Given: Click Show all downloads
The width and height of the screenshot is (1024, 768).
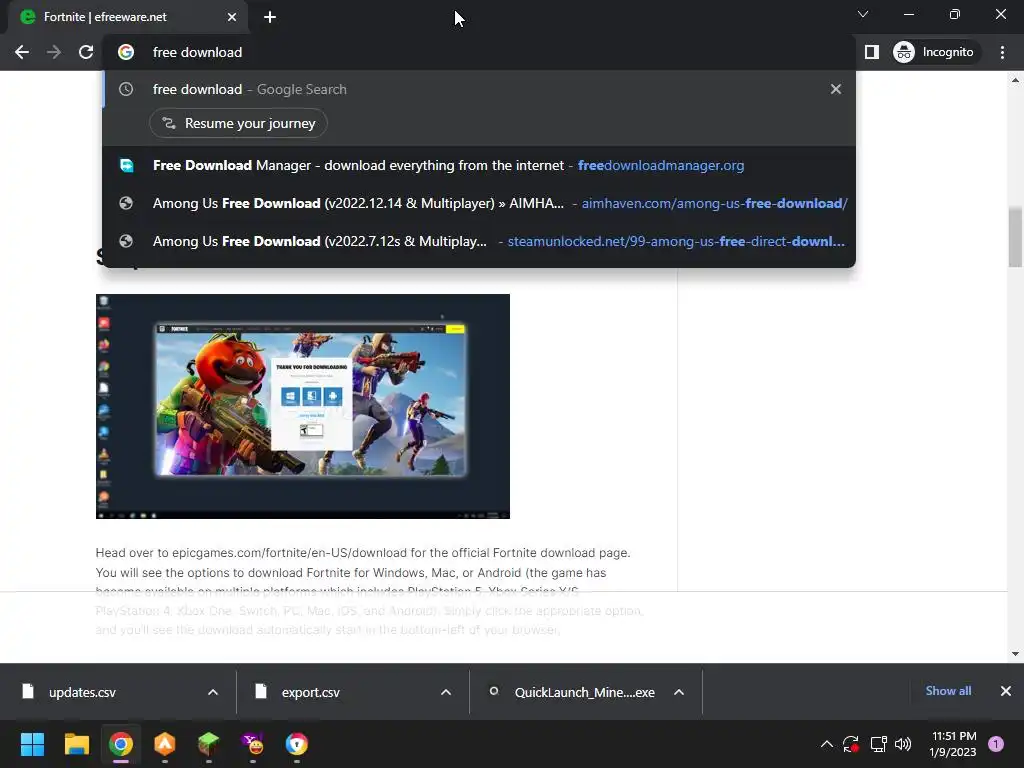Looking at the screenshot, I should (x=948, y=691).
